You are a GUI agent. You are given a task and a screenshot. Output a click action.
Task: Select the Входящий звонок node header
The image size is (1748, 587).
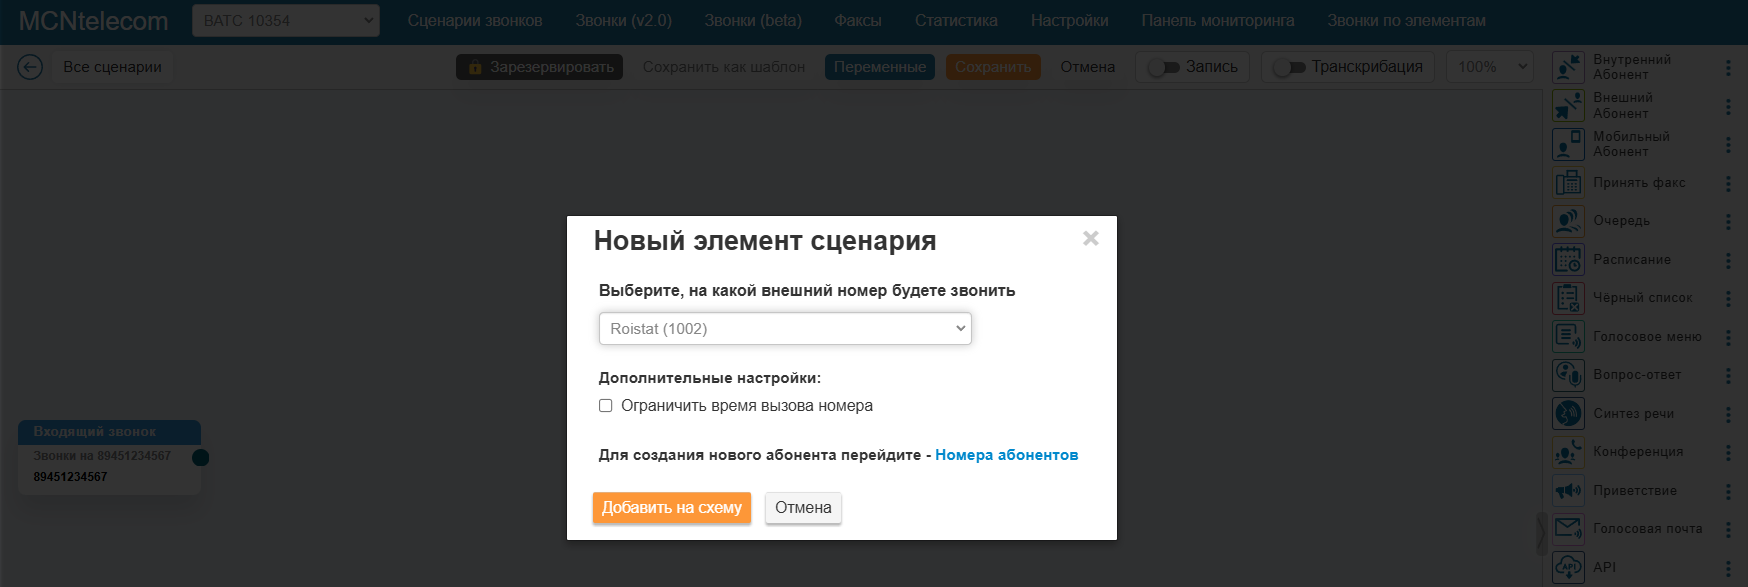[109, 432]
